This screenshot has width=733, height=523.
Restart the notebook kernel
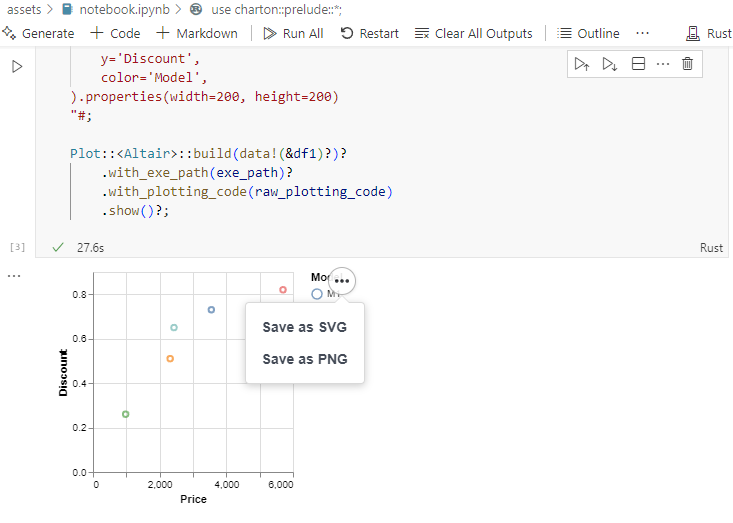[x=369, y=34]
